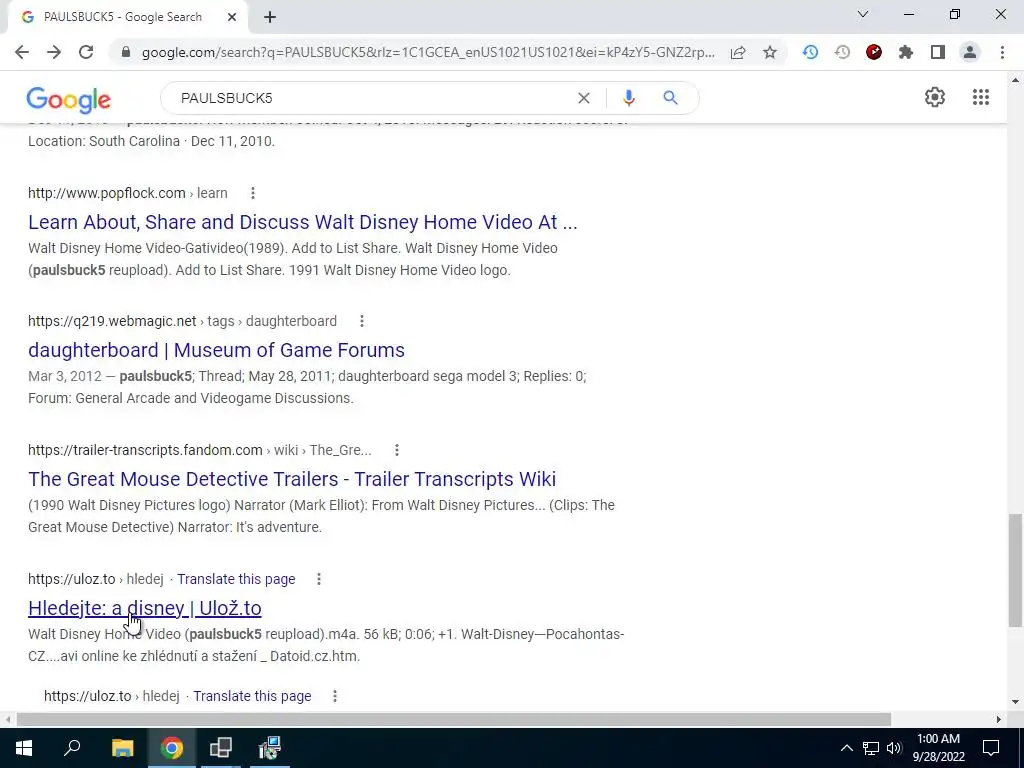Viewport: 1024px width, 768px height.
Task: Open the gray history clock extension
Action: tap(842, 52)
